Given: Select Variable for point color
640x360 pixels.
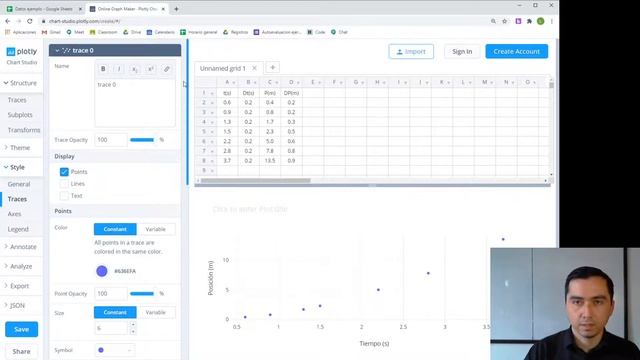Looking at the screenshot, I should pos(156,229).
